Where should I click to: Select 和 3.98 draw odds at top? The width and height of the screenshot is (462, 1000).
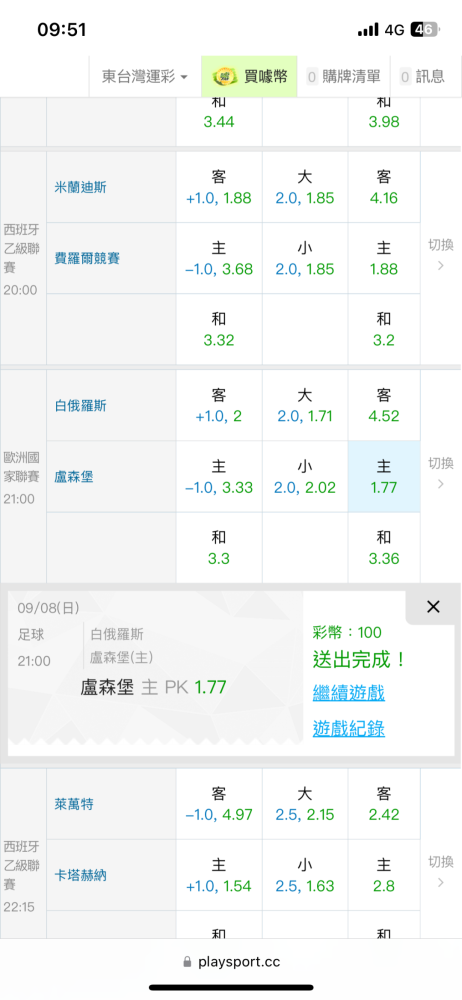[x=384, y=121]
